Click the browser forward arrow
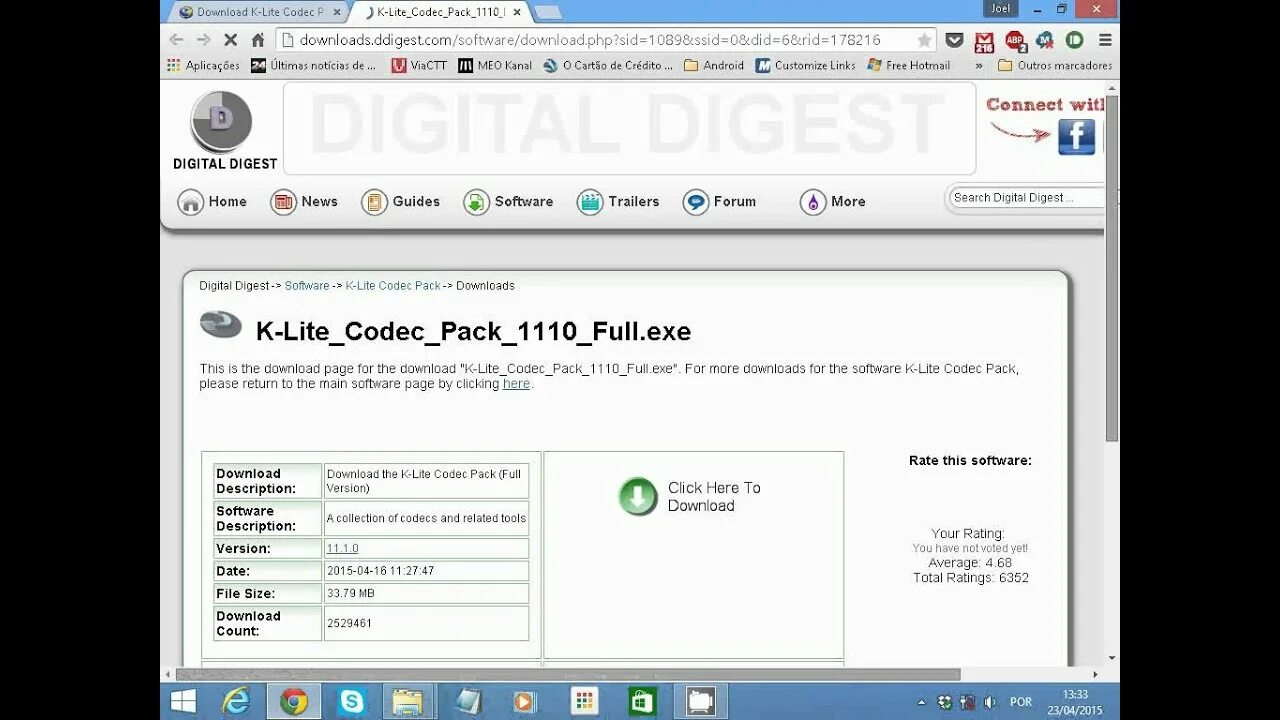Screen dimensions: 1280x720 (x=203, y=40)
